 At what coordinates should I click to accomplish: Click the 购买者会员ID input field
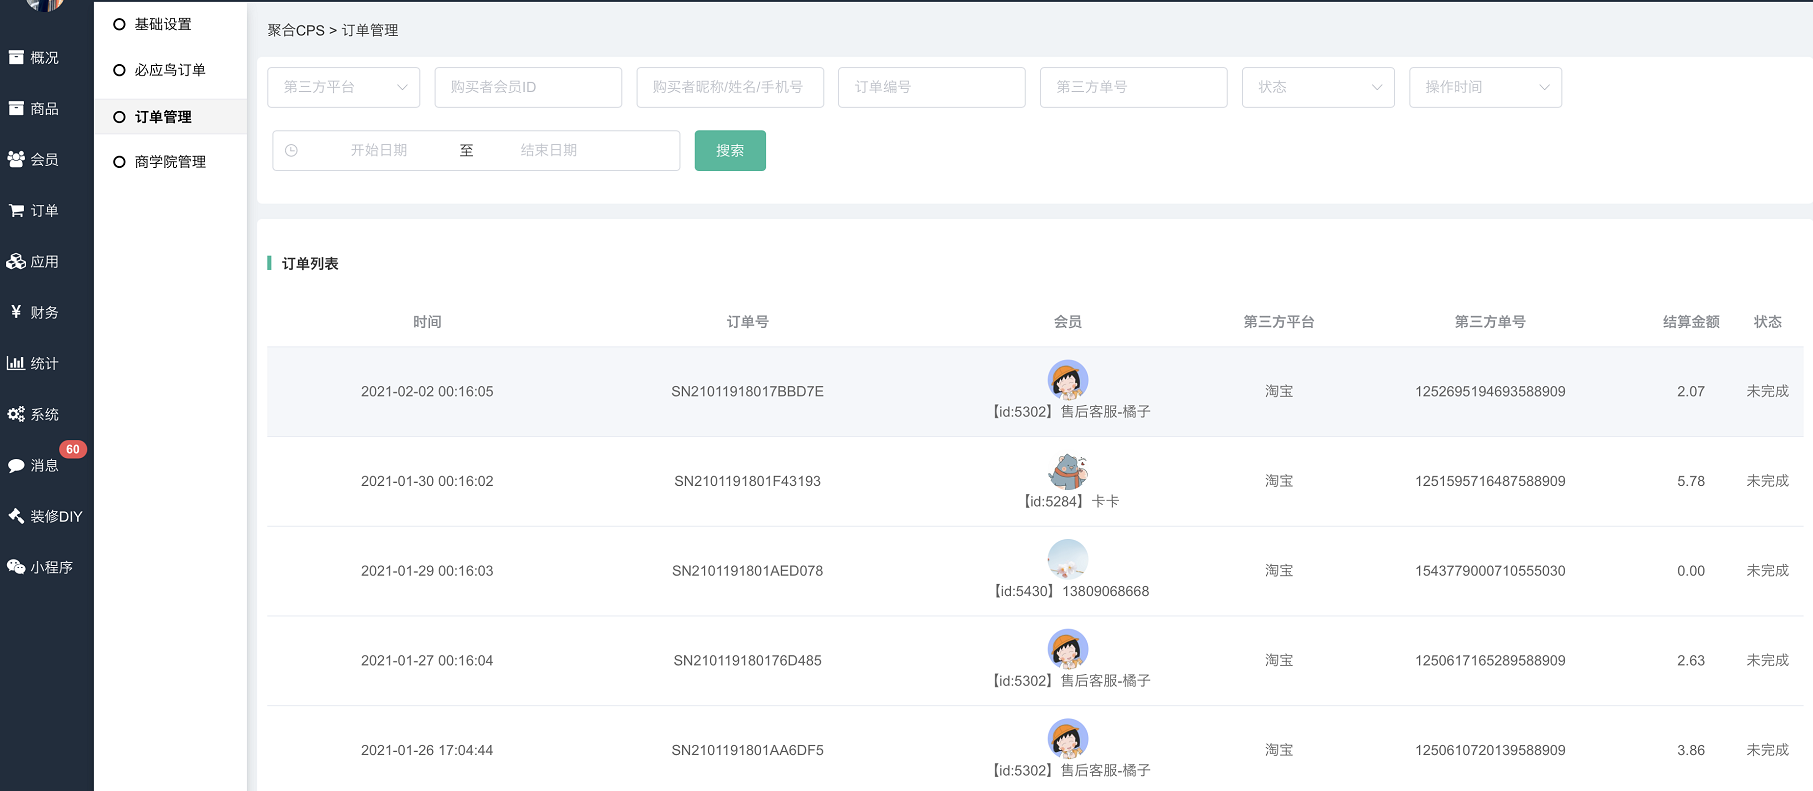coord(528,87)
